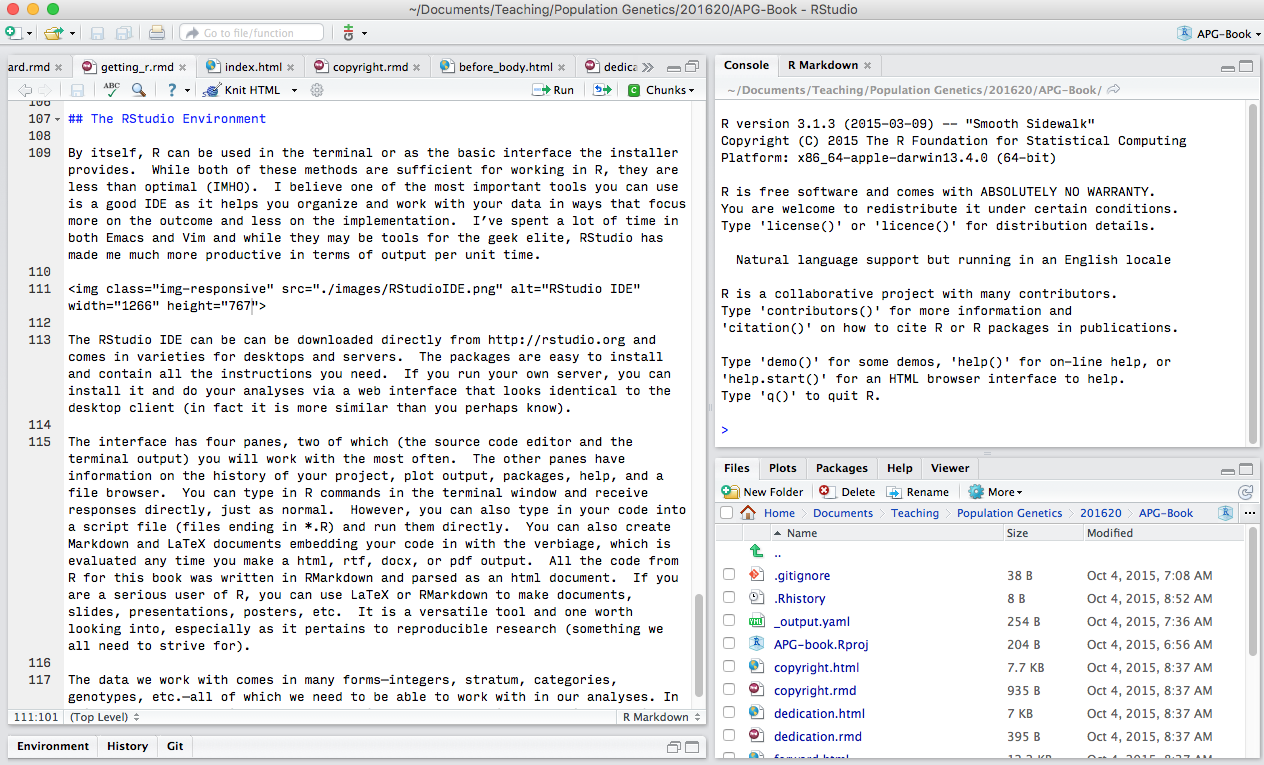Go back to previous source location arrow
Screen dimensions: 1264x765
pos(25,90)
